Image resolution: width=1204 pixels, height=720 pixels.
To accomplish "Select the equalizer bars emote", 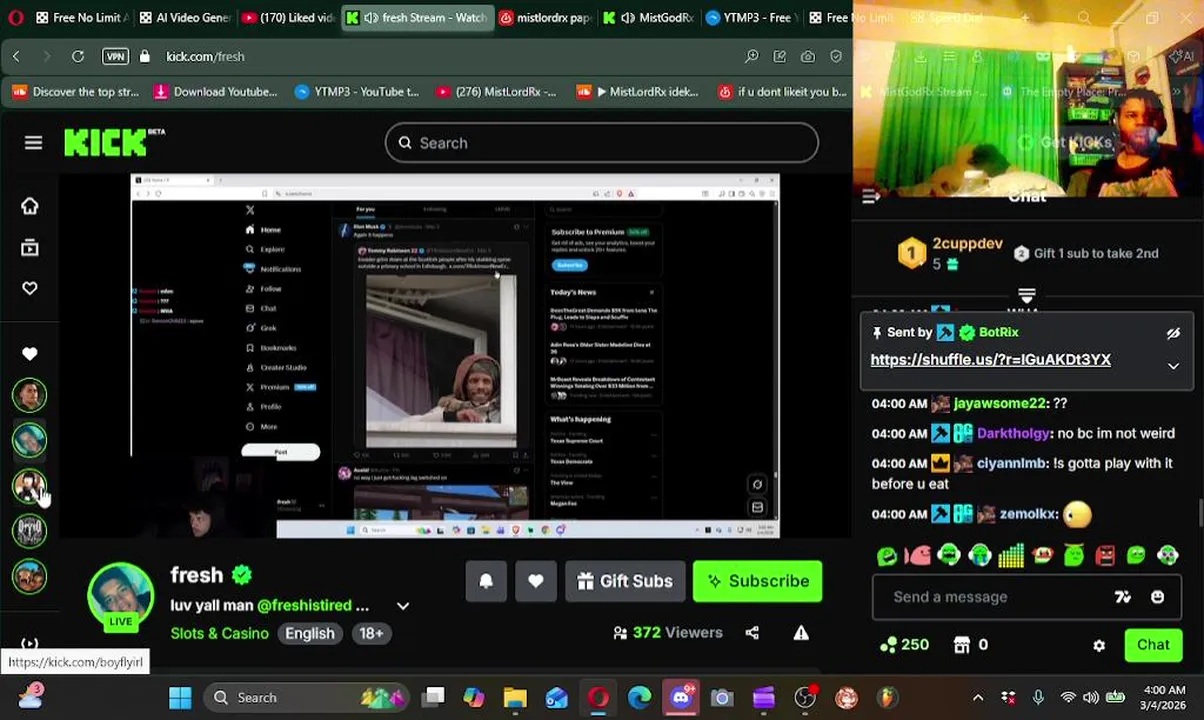I will [1011, 555].
